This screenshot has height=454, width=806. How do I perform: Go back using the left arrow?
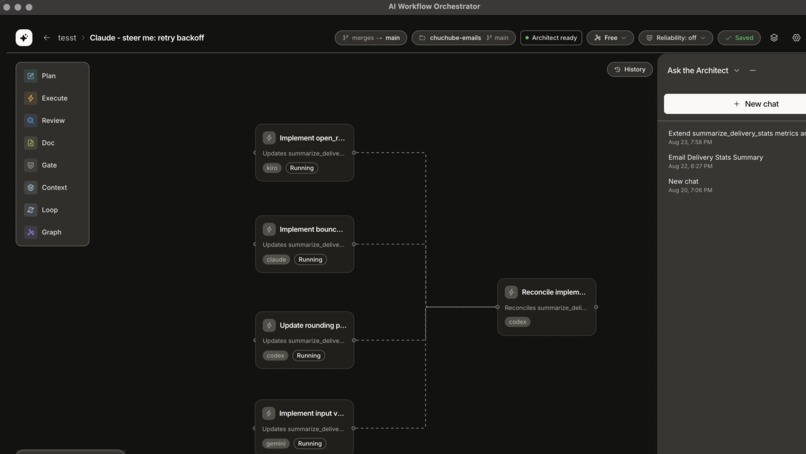click(47, 38)
